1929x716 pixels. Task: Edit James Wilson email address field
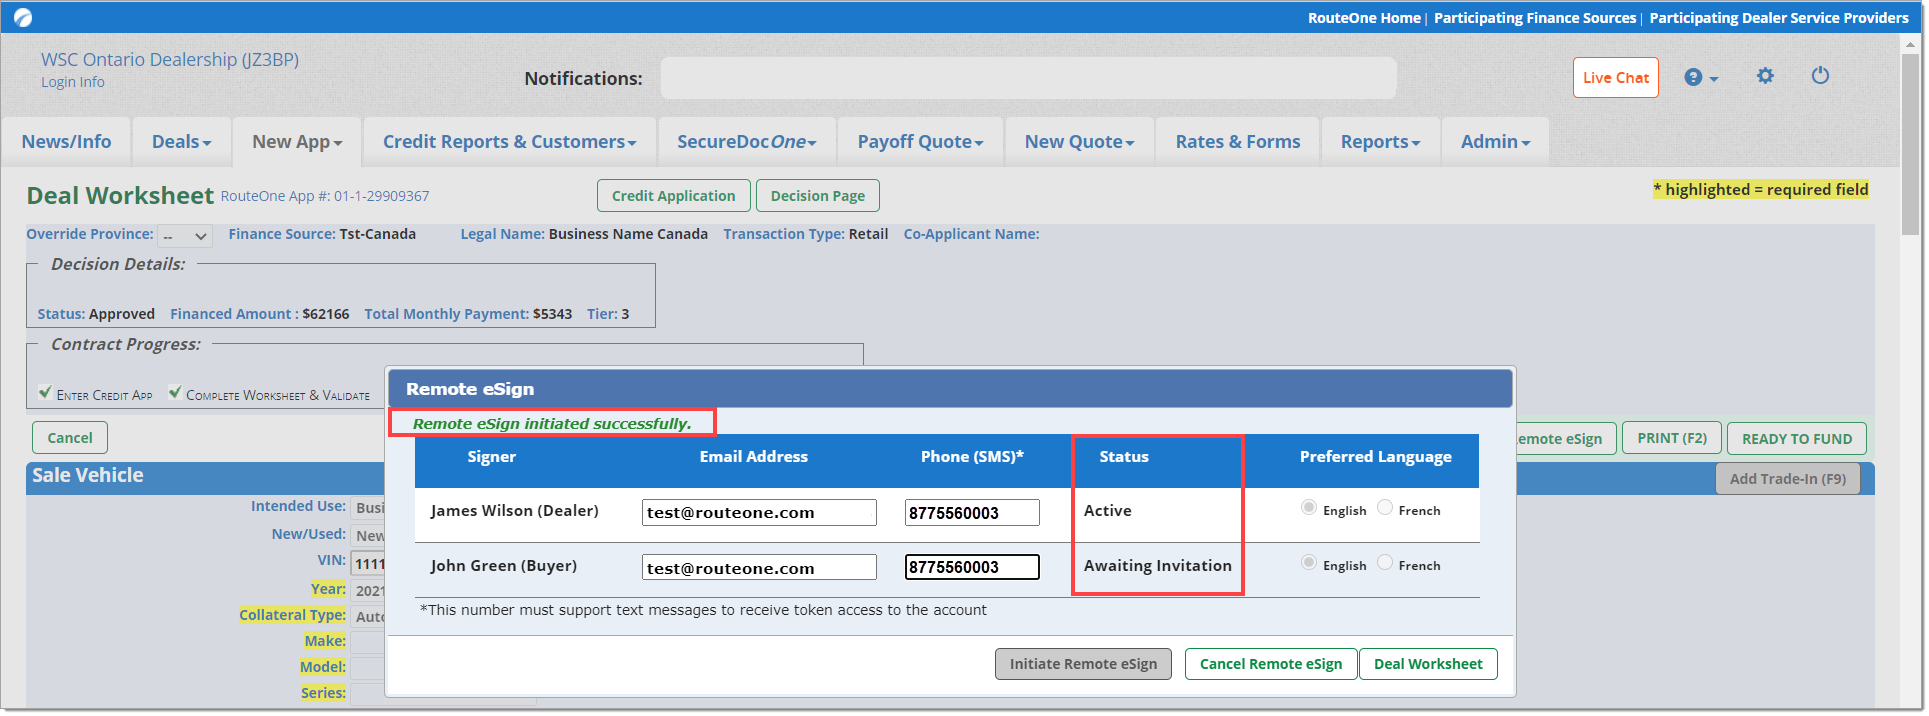tap(759, 512)
